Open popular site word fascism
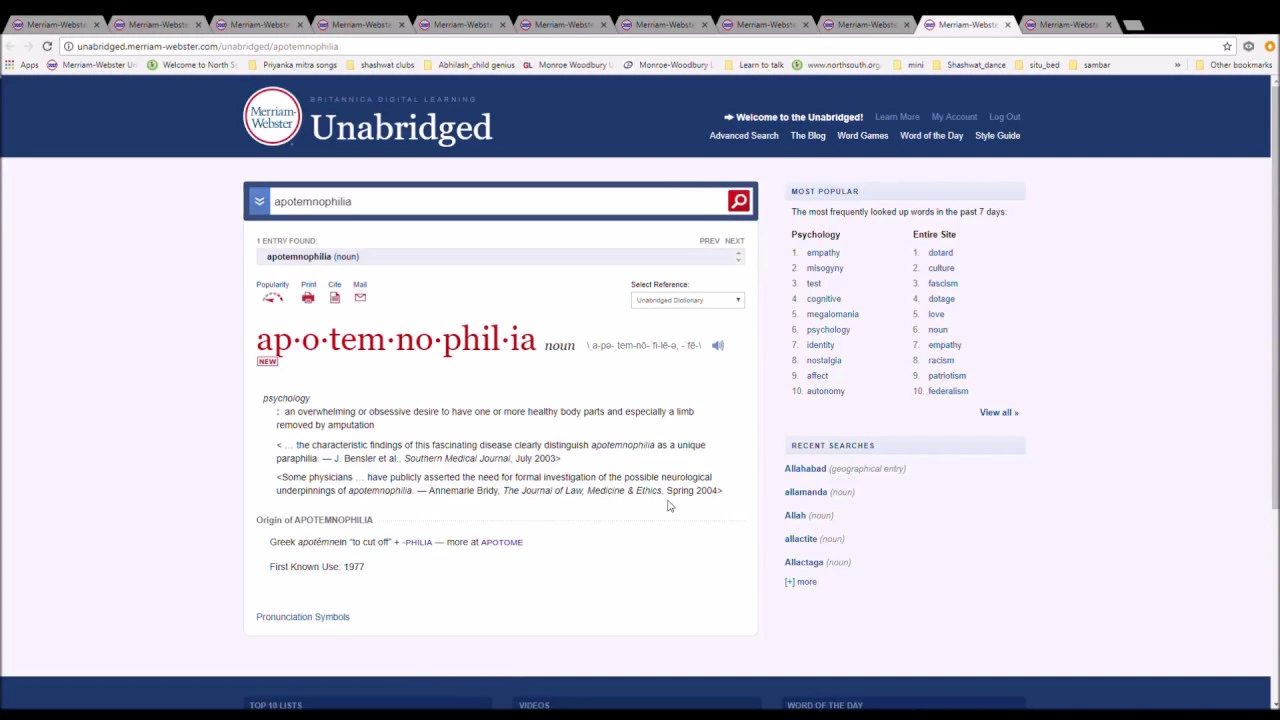 pos(943,284)
